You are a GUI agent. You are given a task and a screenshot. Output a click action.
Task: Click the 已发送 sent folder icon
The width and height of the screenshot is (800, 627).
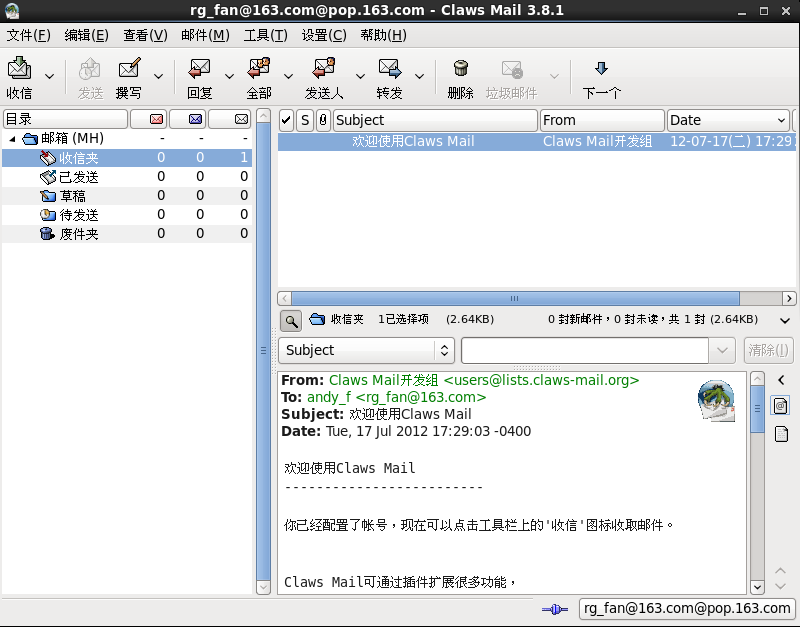pyautogui.click(x=48, y=177)
